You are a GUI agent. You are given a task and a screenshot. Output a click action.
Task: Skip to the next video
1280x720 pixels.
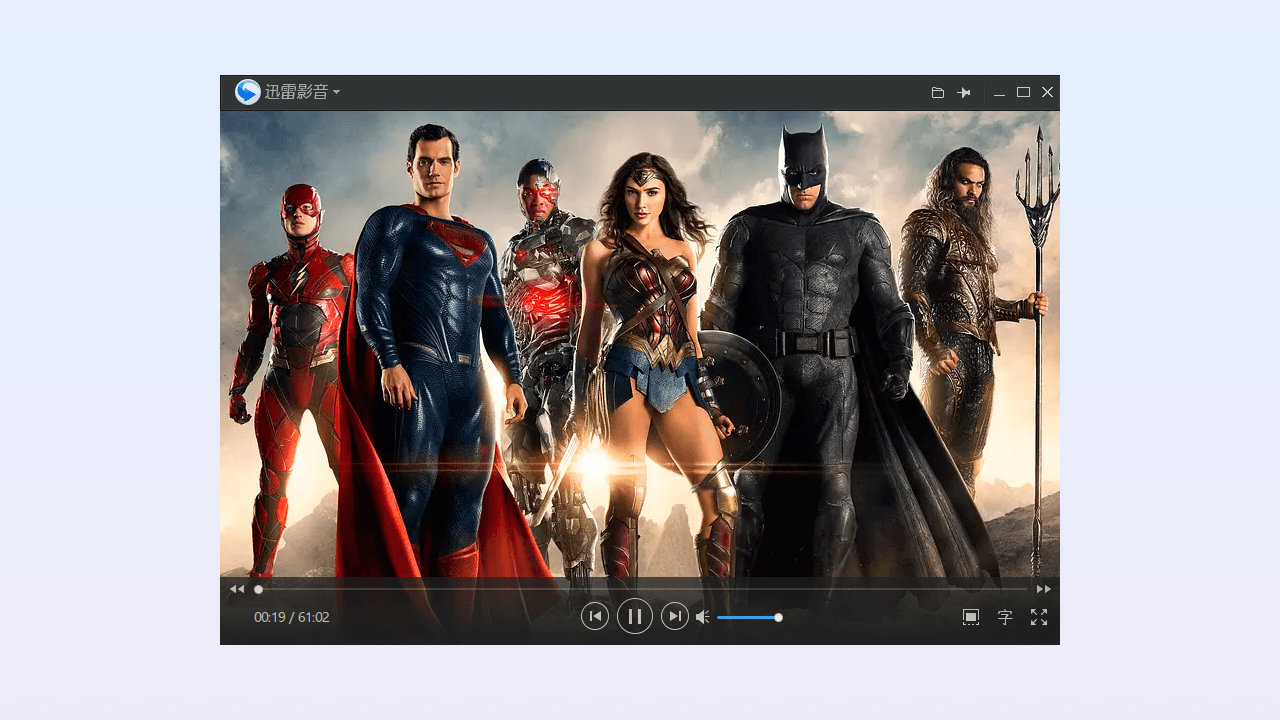[x=675, y=617]
